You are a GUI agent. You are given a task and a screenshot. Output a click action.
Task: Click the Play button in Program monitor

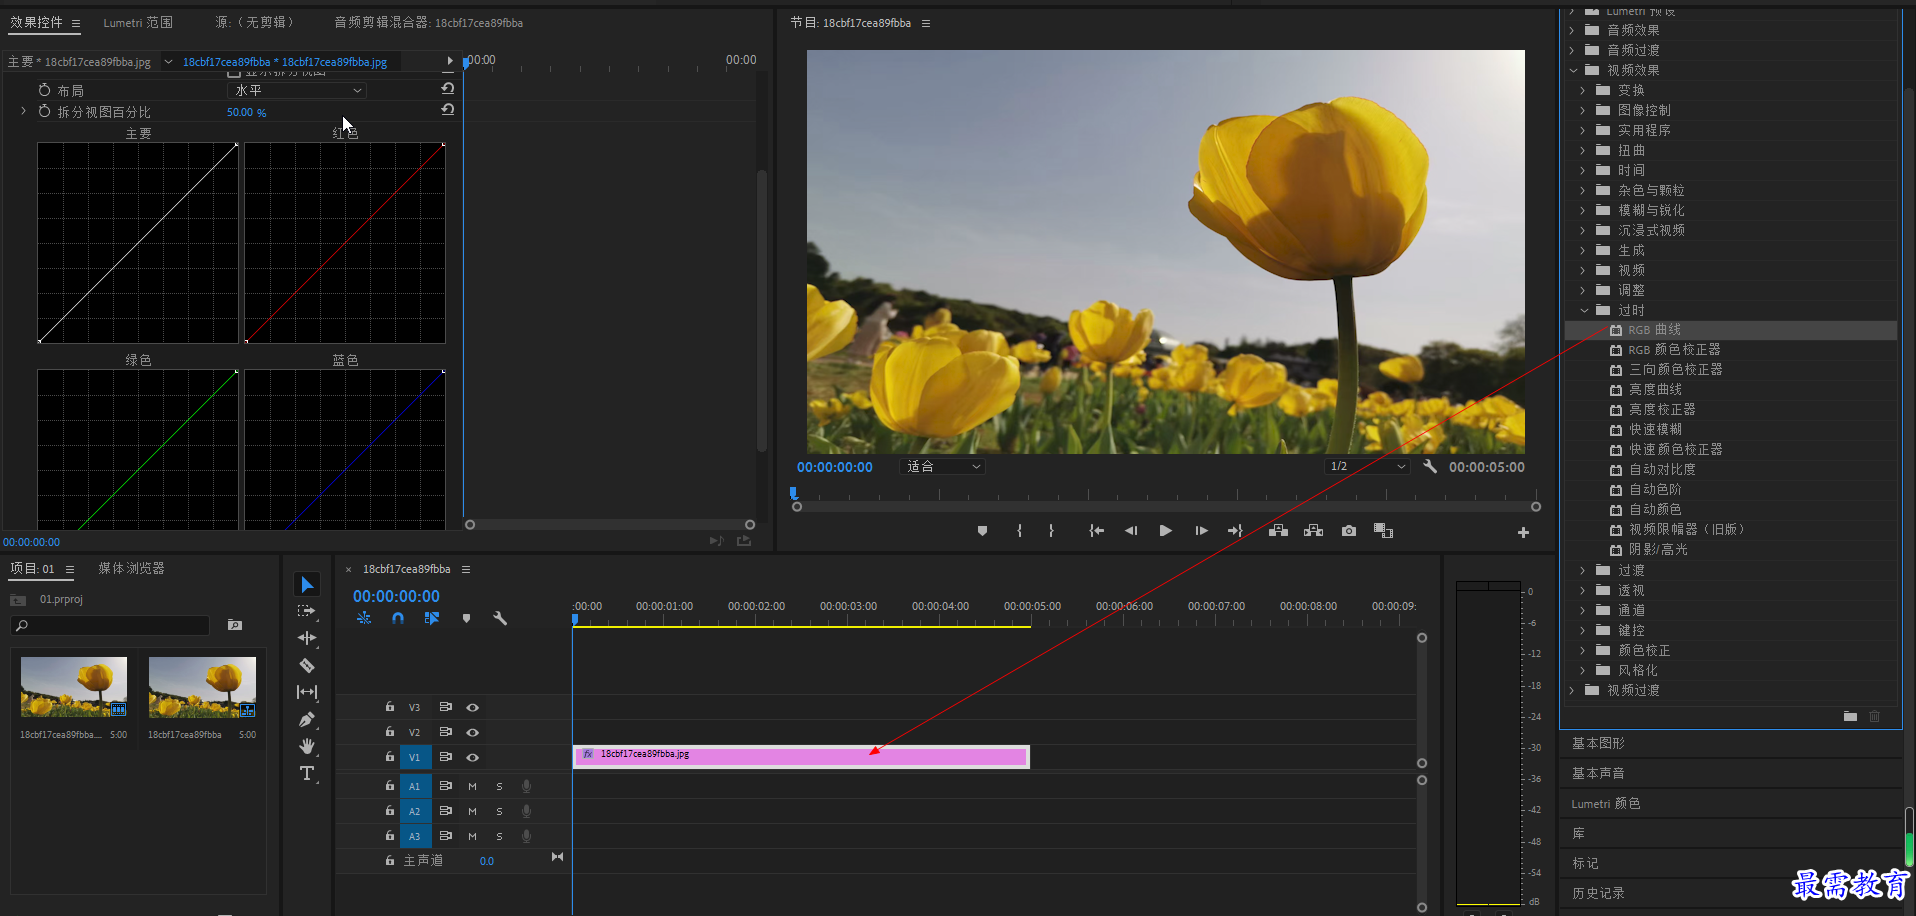point(1165,531)
